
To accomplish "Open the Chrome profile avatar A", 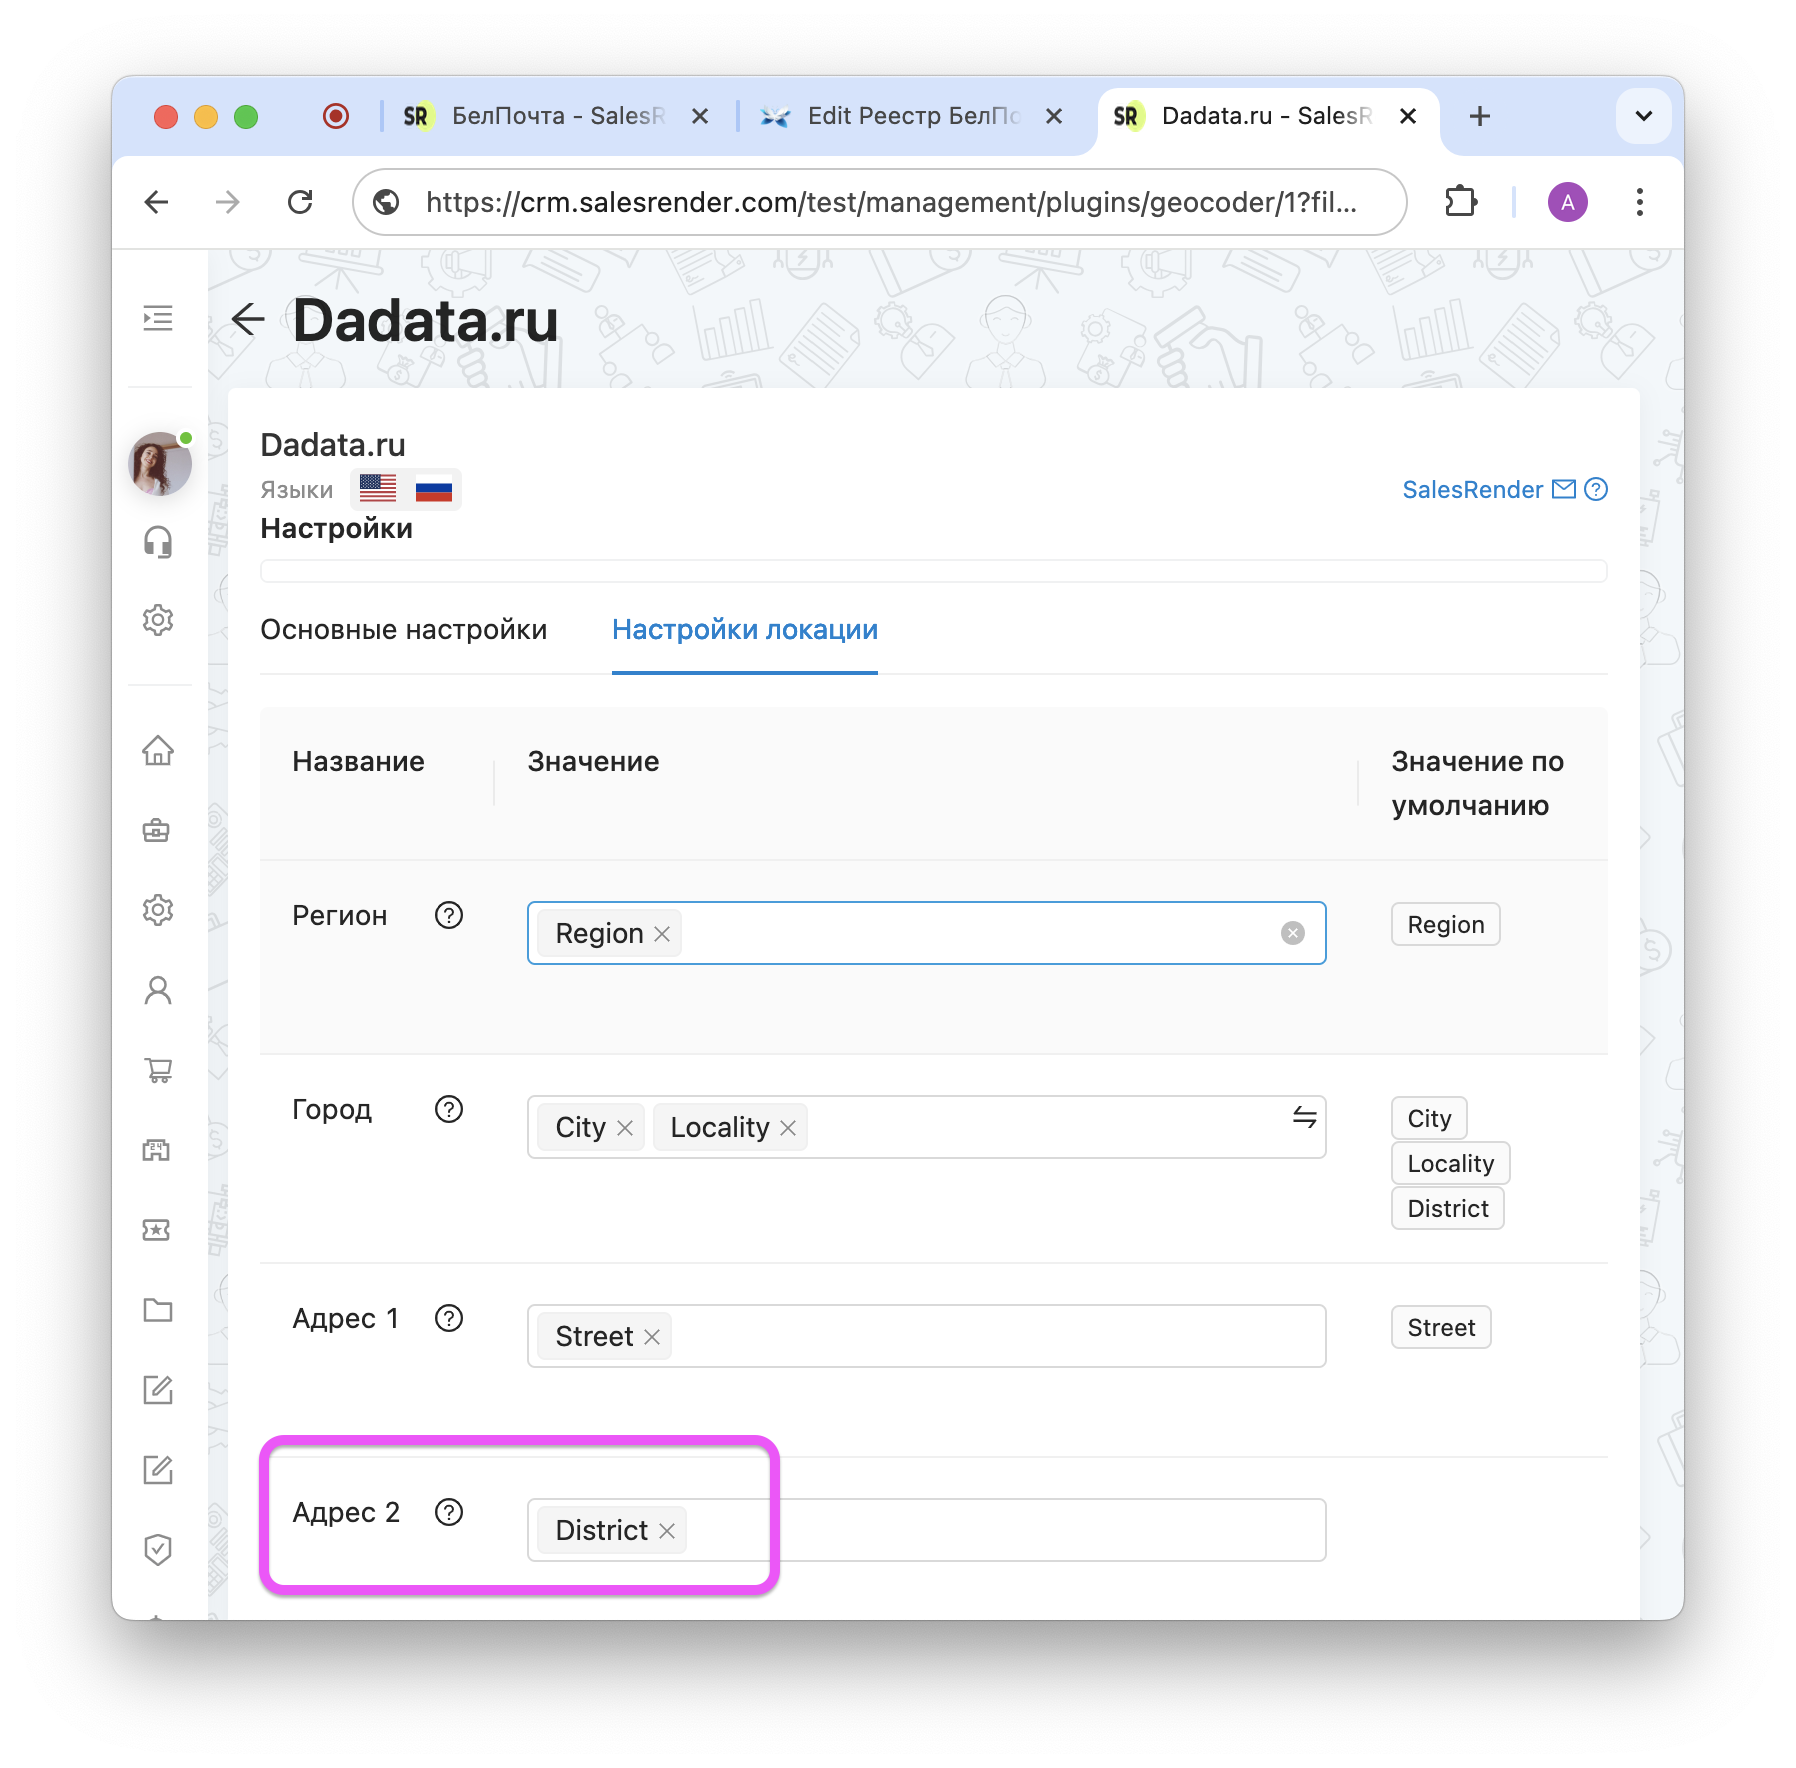I will pos(1567,202).
